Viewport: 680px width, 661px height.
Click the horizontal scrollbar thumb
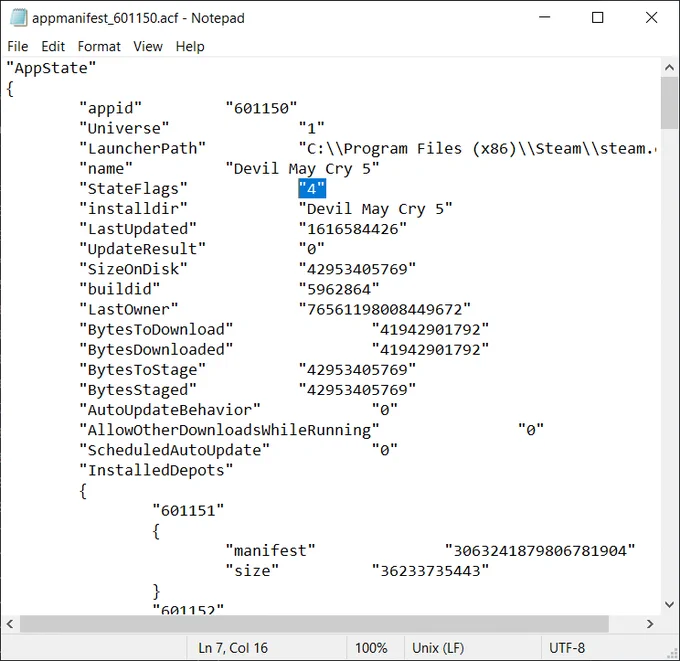click(x=314, y=624)
